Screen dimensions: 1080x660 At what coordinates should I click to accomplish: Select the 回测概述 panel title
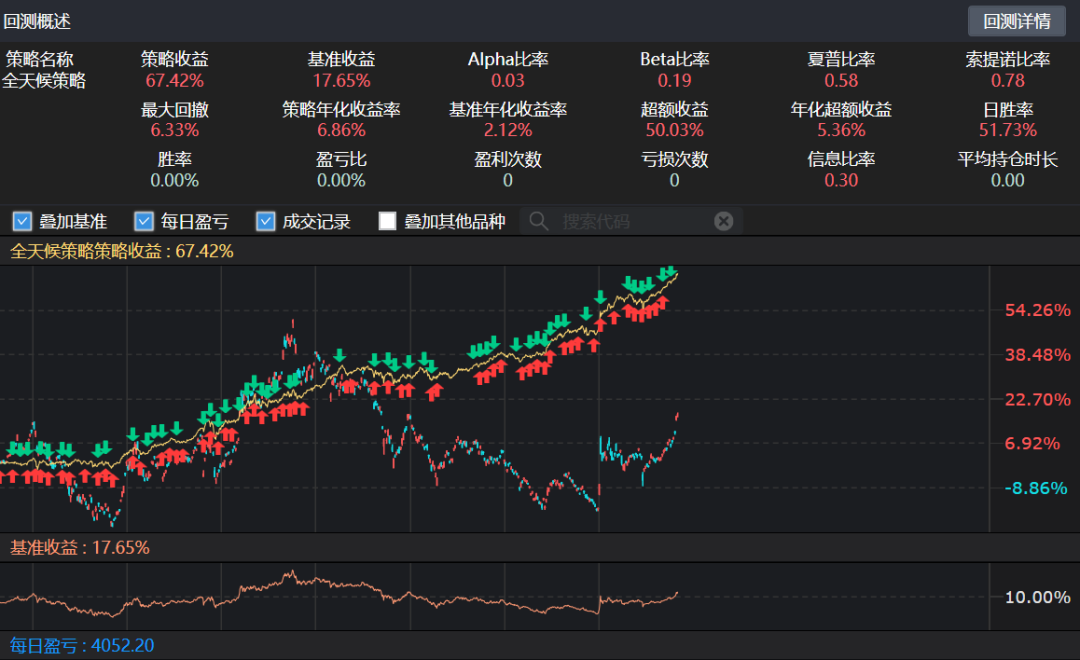[x=37, y=21]
